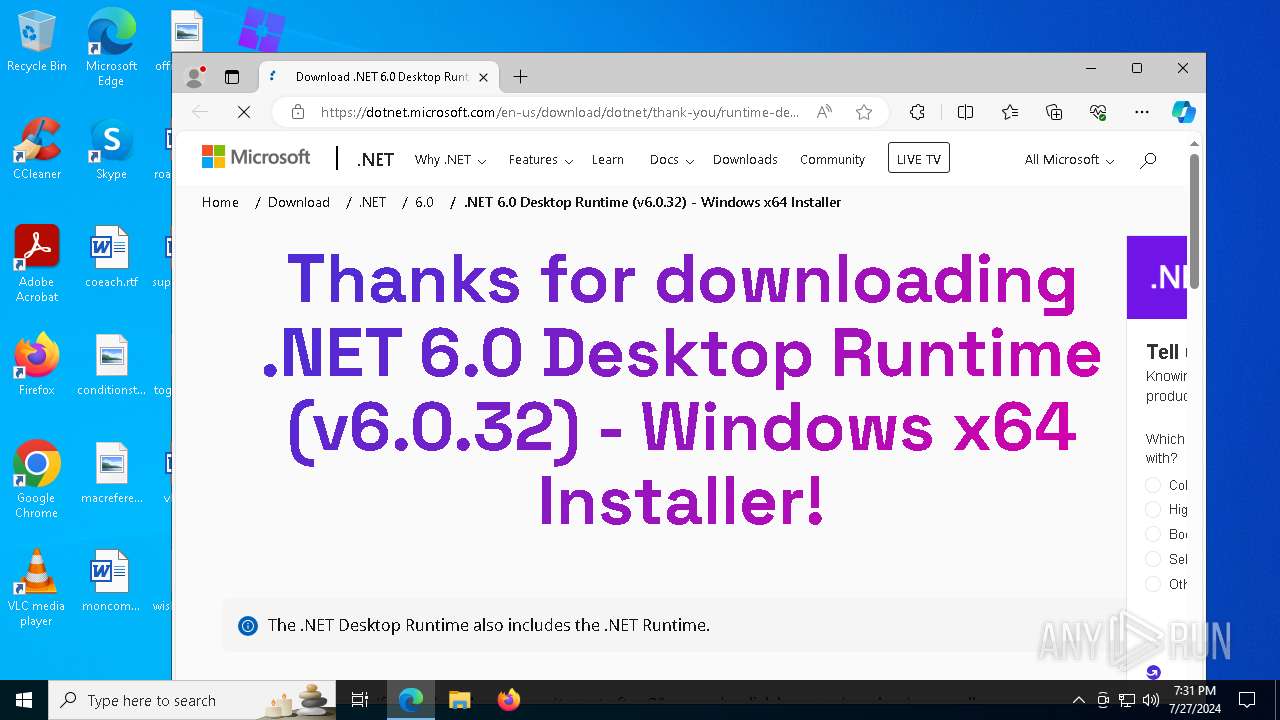Image resolution: width=1280 pixels, height=720 pixels.
Task: Expand the Why .NET dropdown
Action: pyautogui.click(x=450, y=160)
